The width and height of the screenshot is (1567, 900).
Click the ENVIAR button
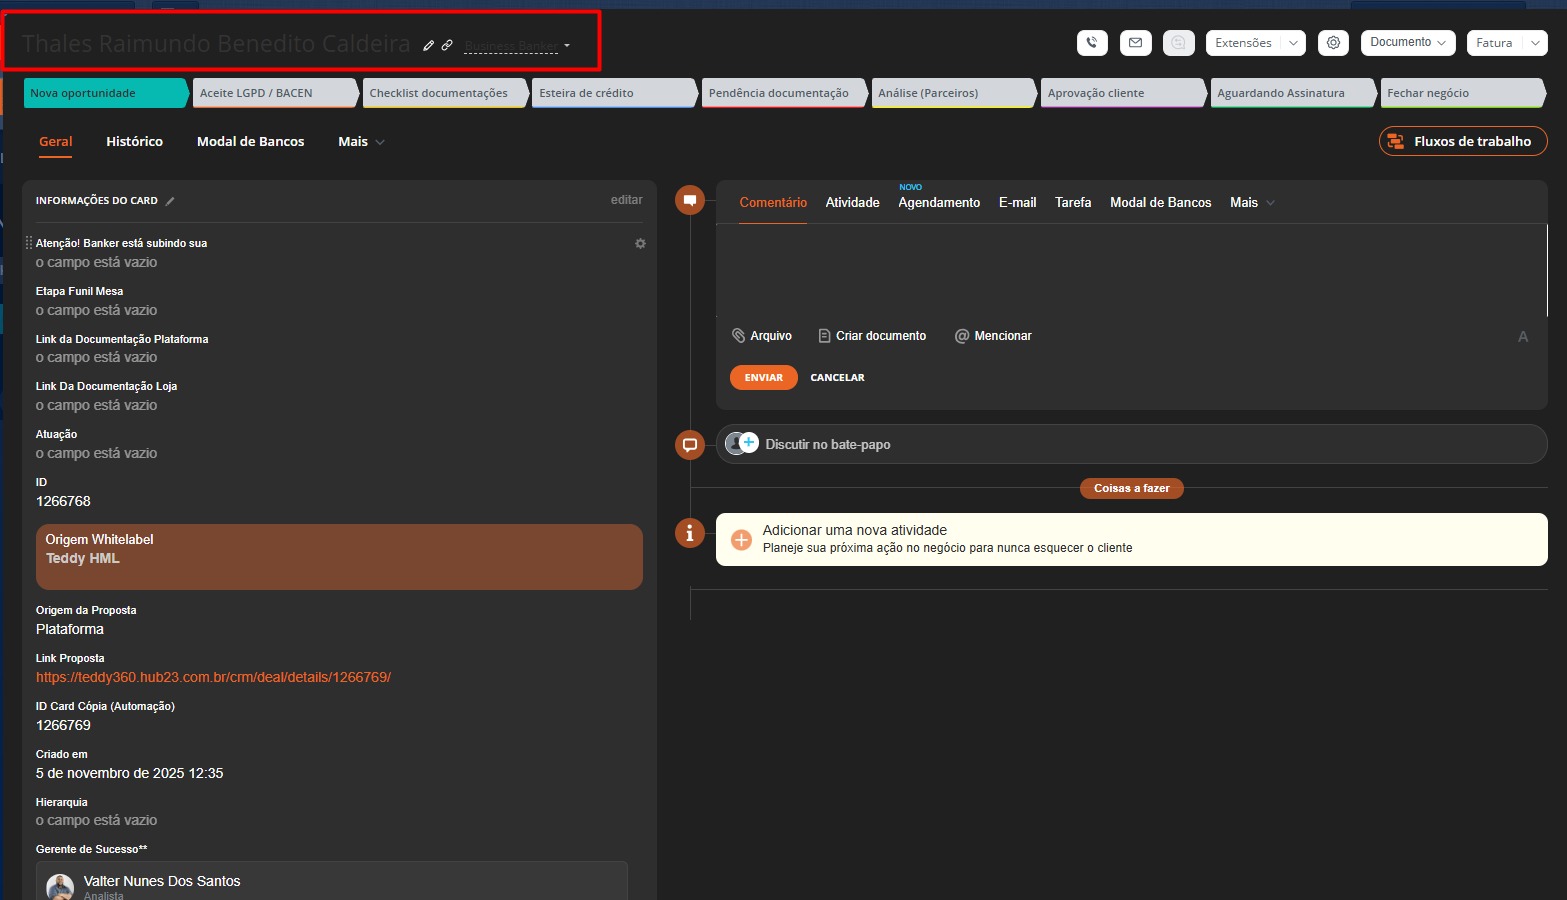click(763, 378)
